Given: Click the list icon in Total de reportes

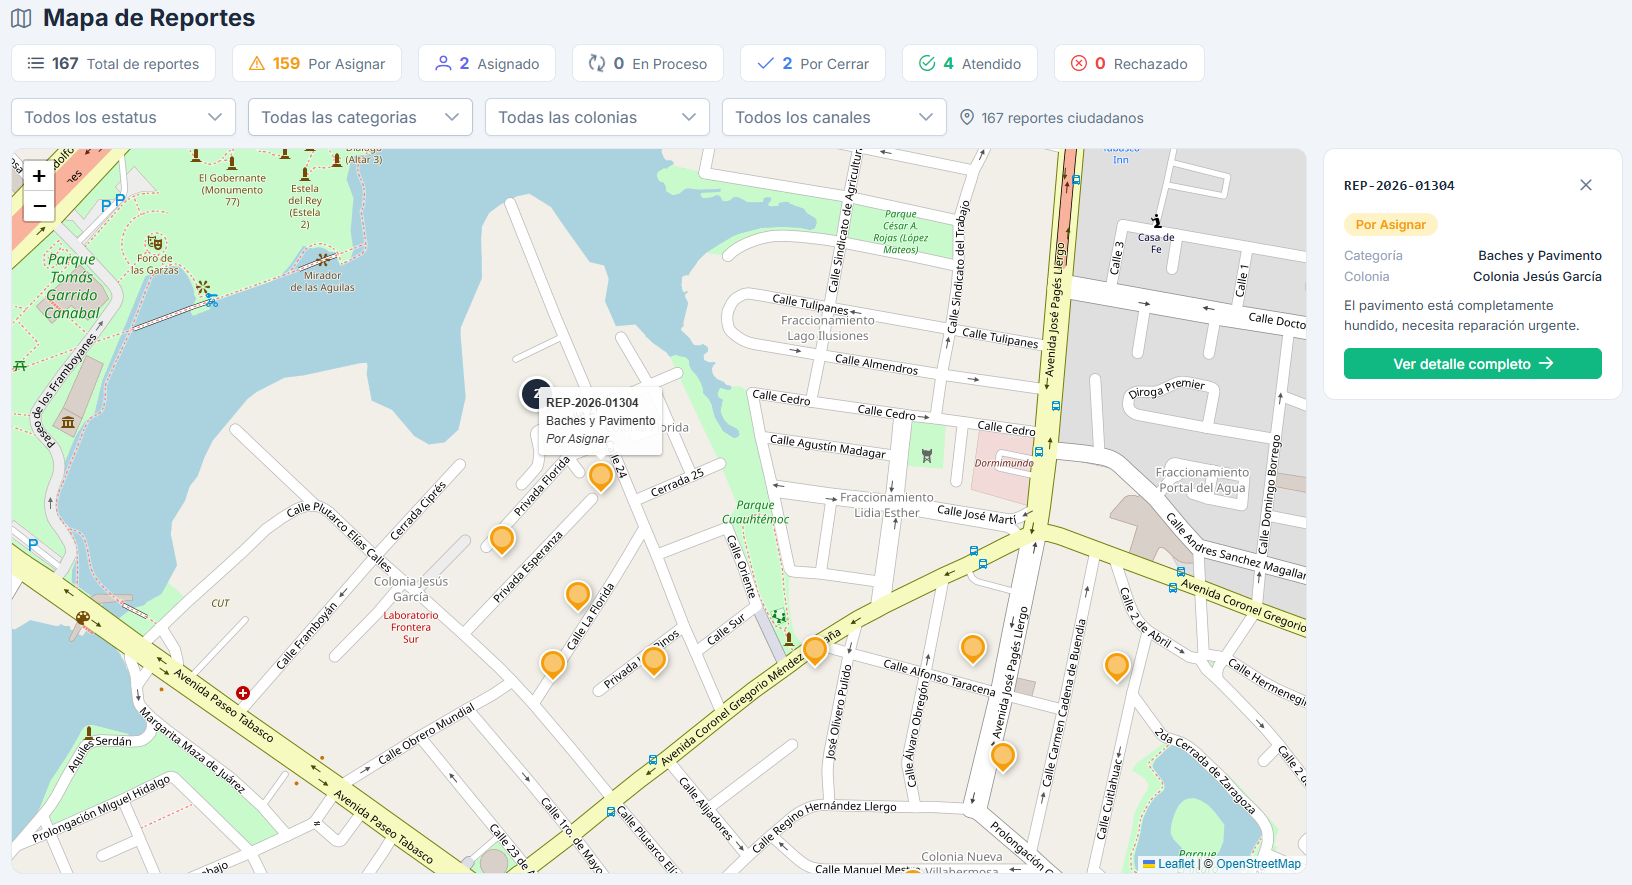Looking at the screenshot, I should 36,63.
